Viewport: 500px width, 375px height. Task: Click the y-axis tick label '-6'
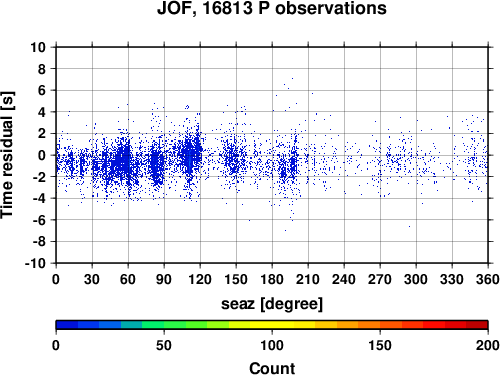(x=39, y=220)
